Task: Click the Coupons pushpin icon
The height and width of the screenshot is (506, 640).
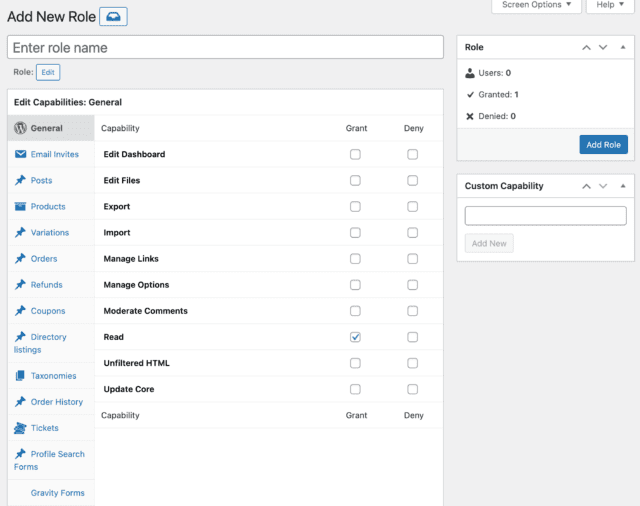Action: [x=20, y=311]
